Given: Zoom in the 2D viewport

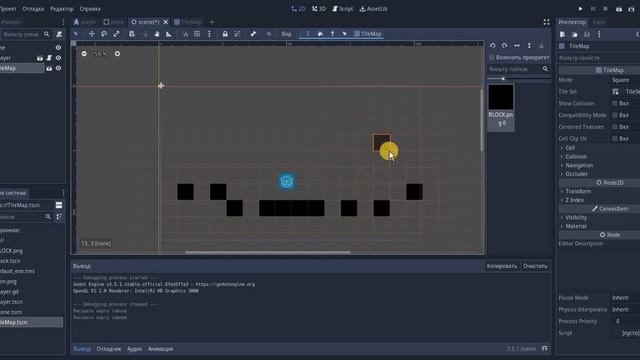Looking at the screenshot, I should coord(117,53).
